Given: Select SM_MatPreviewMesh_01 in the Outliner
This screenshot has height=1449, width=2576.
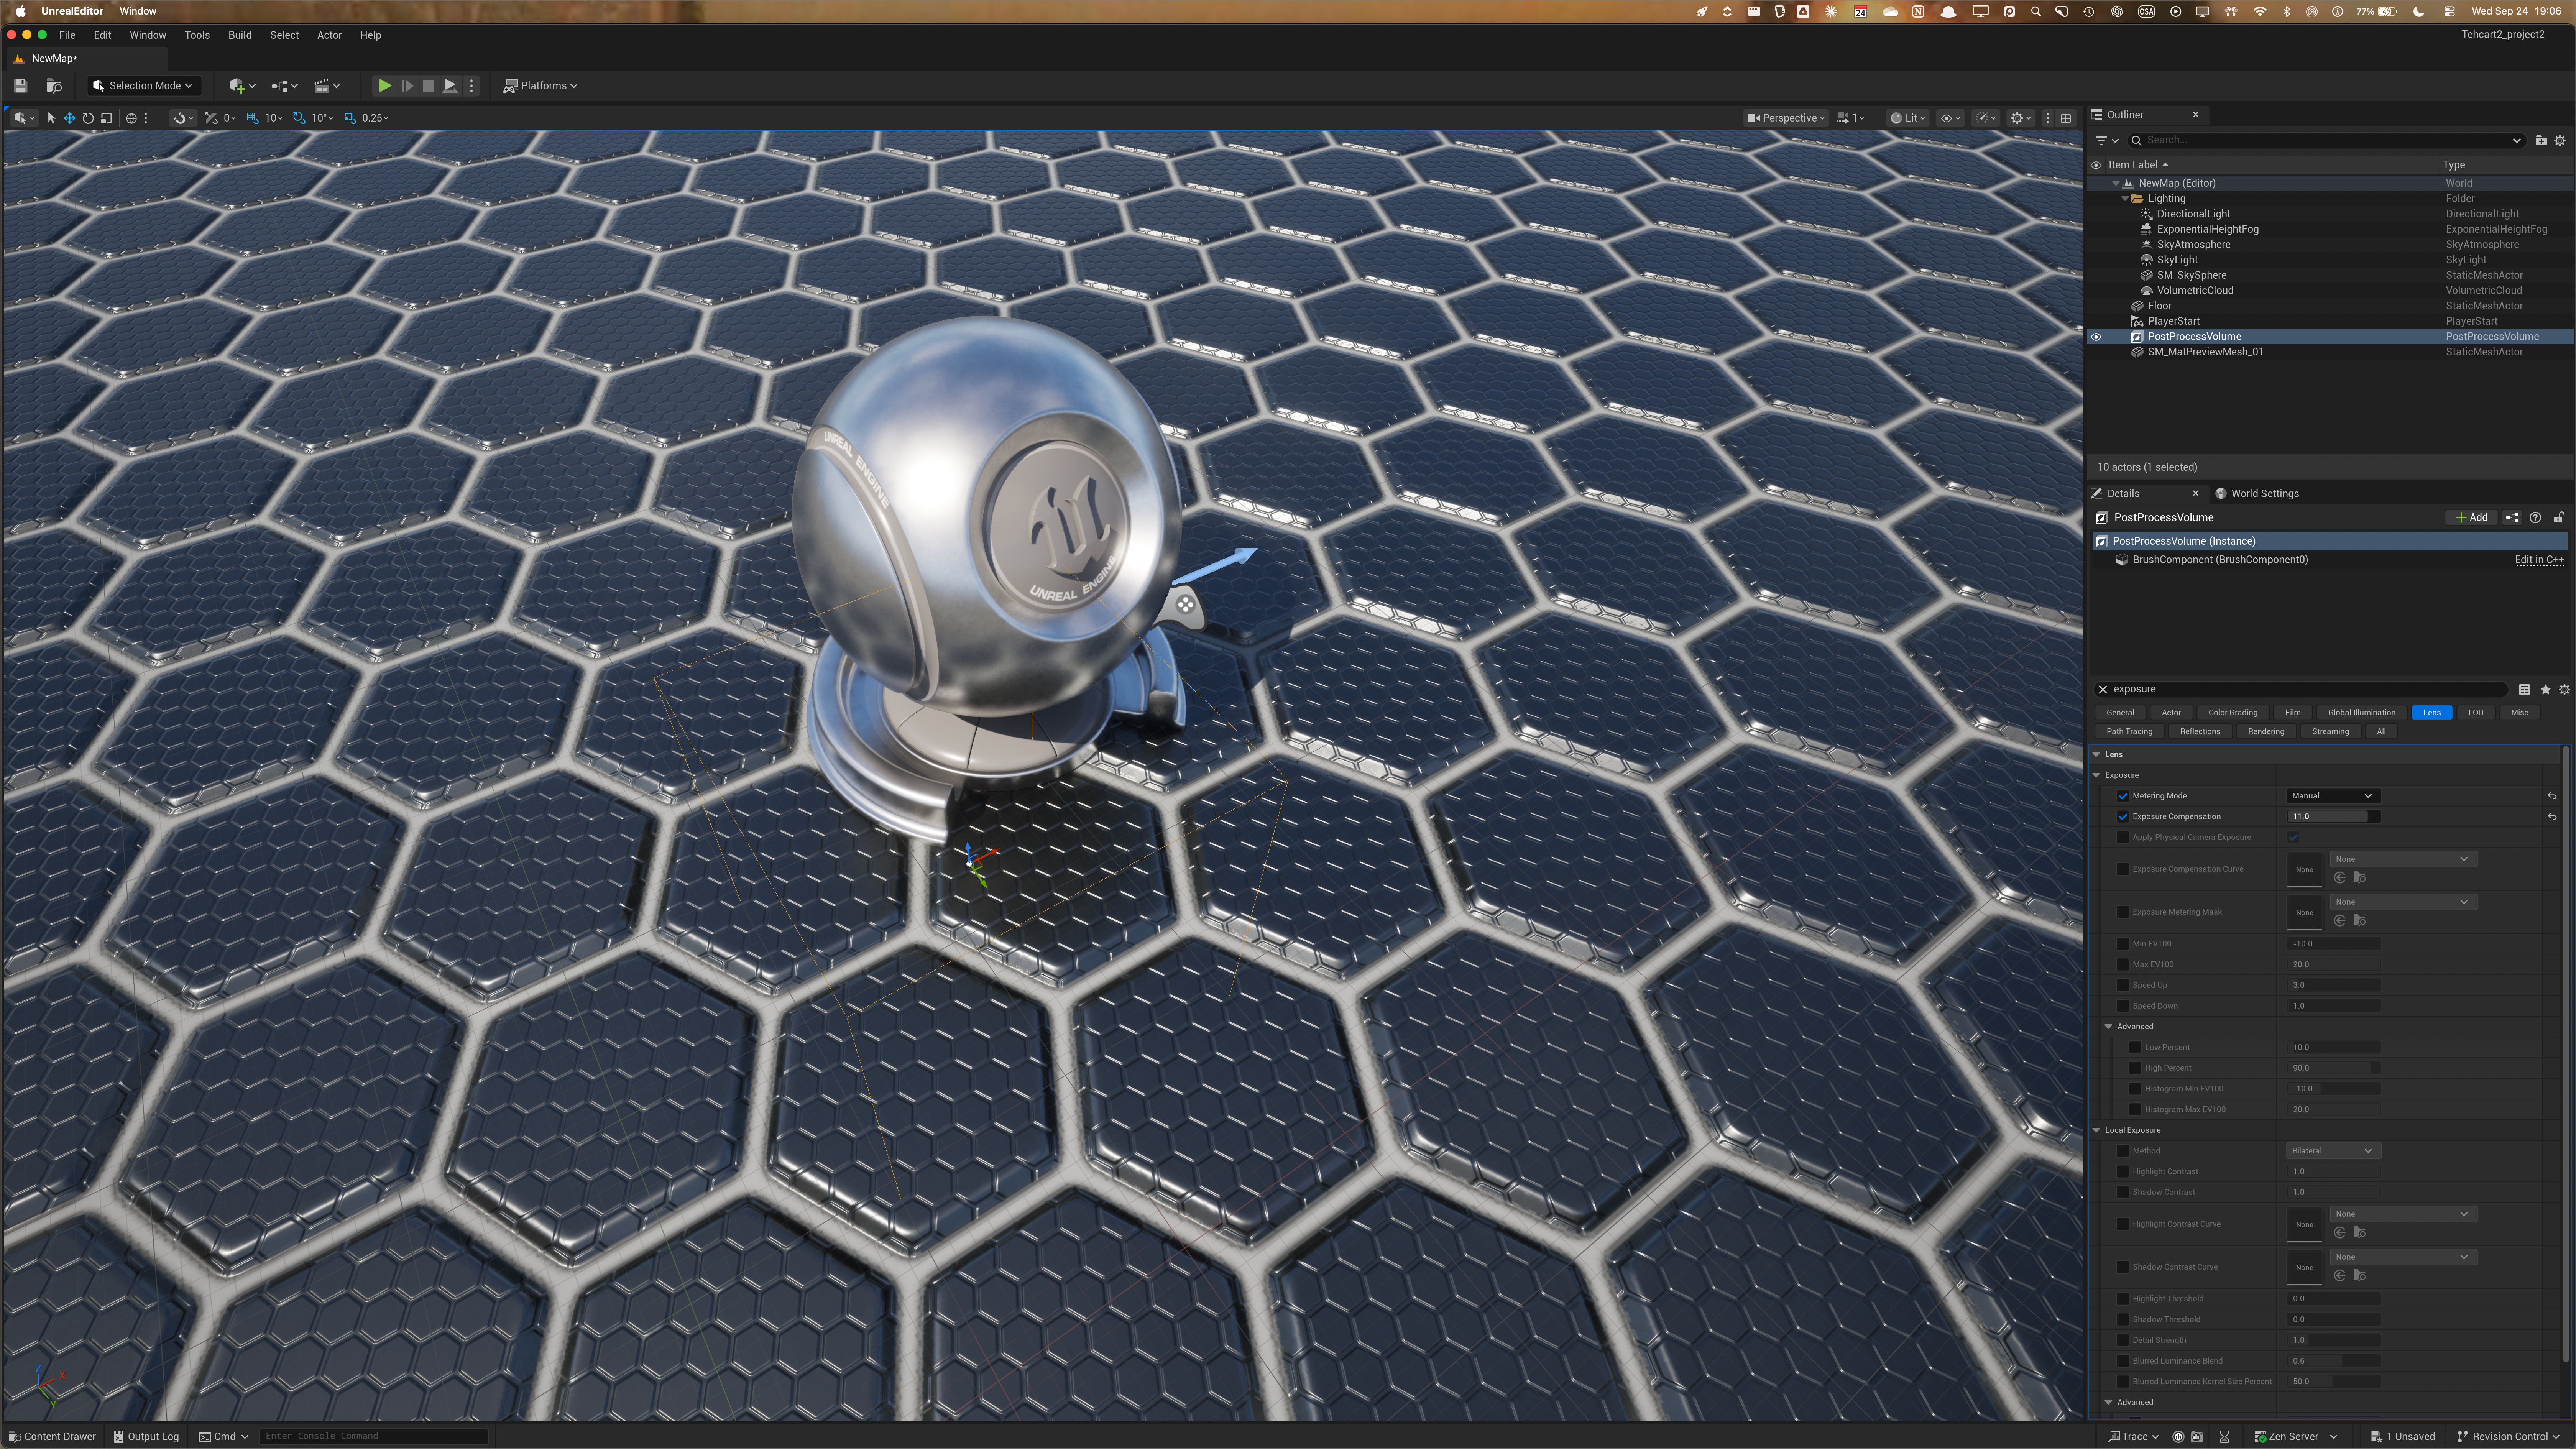Looking at the screenshot, I should click(x=2205, y=352).
